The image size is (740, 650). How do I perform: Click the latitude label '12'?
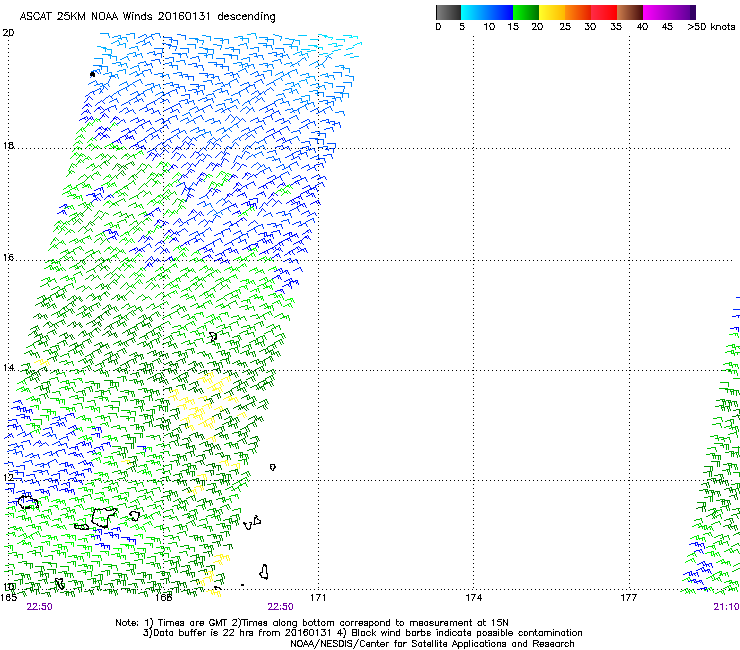8,478
